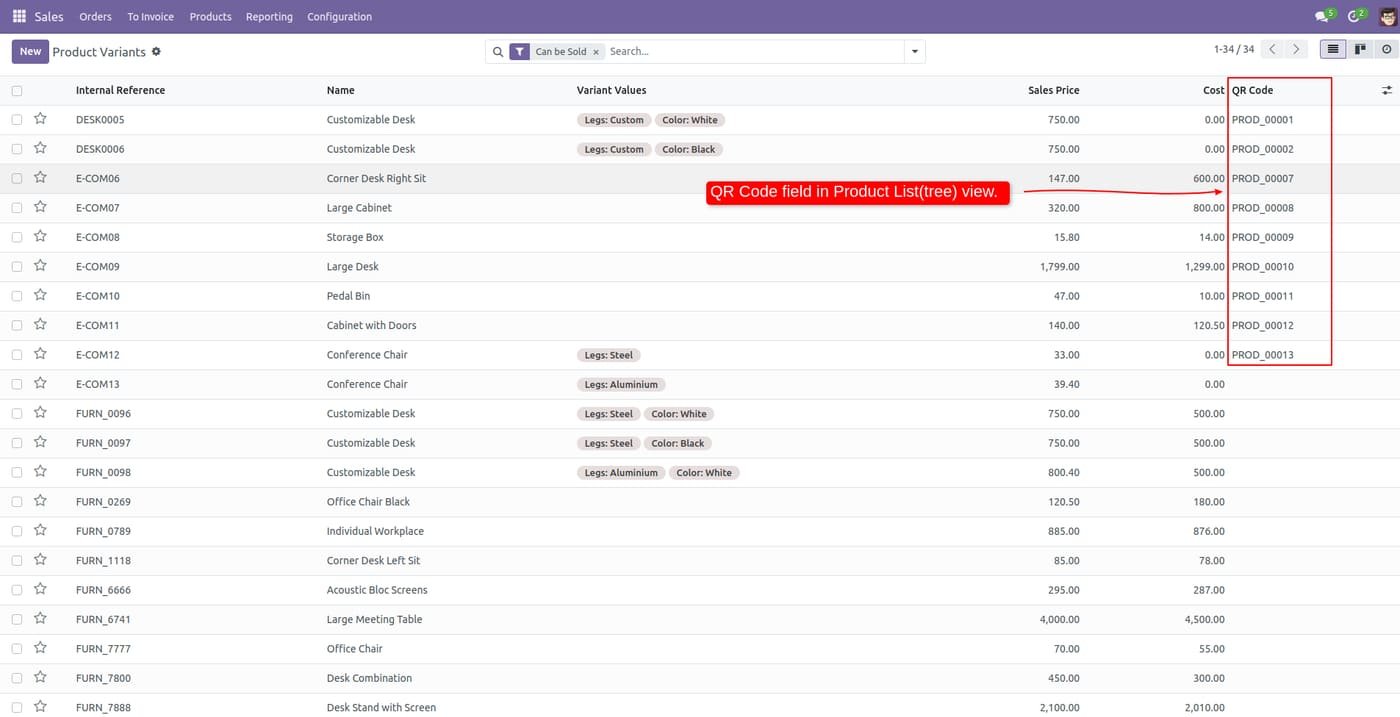Screen dimensions: 1400x717
Task: Switch to activity view
Action: pyautogui.click(x=1386, y=49)
